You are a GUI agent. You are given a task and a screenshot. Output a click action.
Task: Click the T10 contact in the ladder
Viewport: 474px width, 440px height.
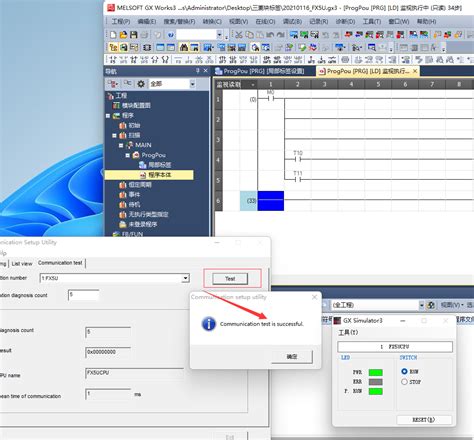(x=298, y=159)
